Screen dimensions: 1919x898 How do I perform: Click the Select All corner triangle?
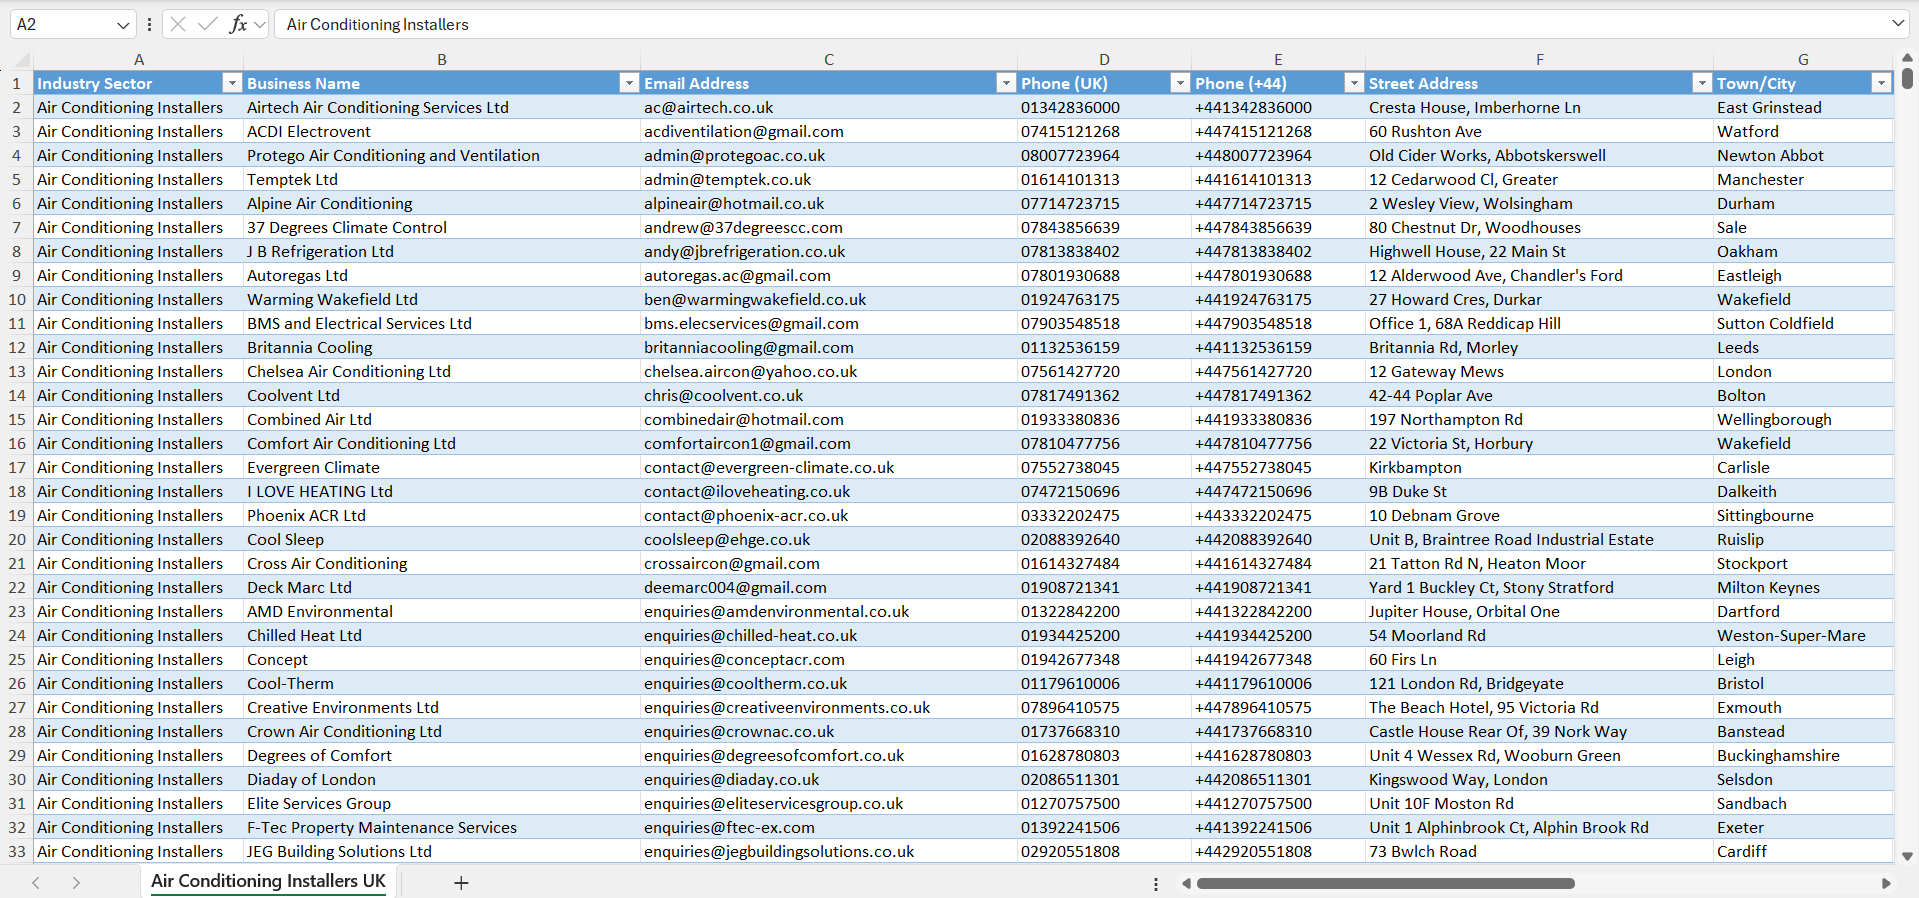coord(21,60)
